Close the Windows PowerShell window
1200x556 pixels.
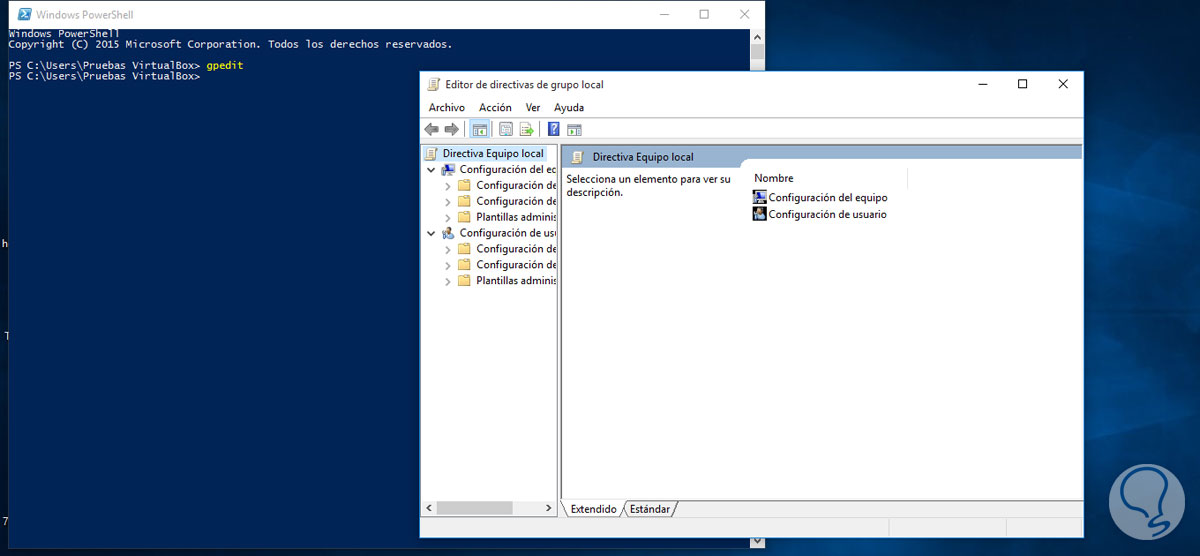point(745,14)
